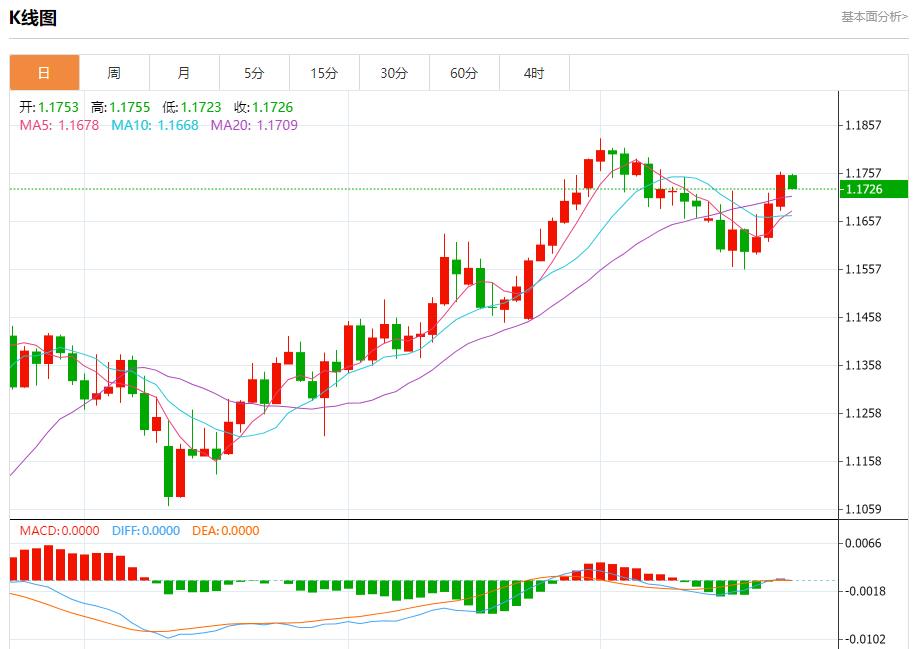The image size is (915, 649).
Task: Switch to the 周 weekly timeframe tab
Action: (114, 72)
